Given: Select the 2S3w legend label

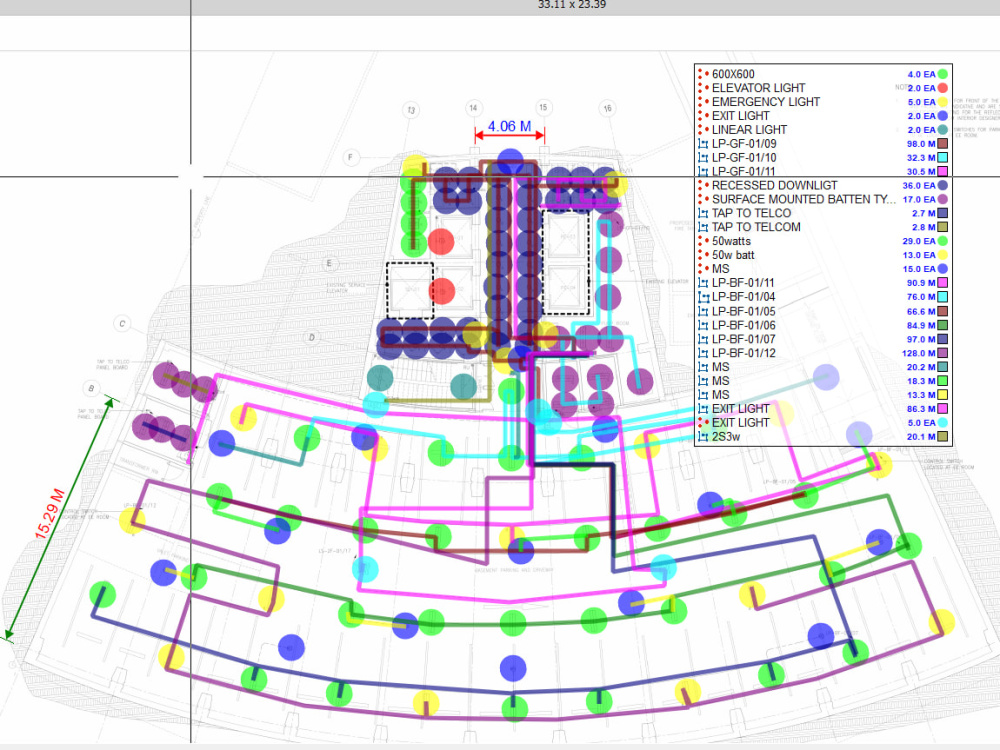Looking at the screenshot, I should (726, 437).
